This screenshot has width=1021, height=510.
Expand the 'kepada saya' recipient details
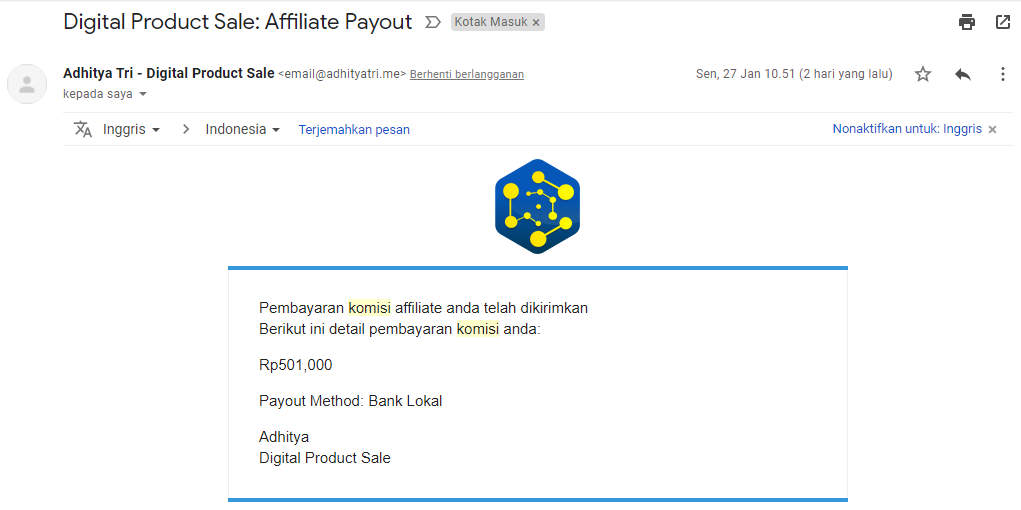click(x=143, y=94)
